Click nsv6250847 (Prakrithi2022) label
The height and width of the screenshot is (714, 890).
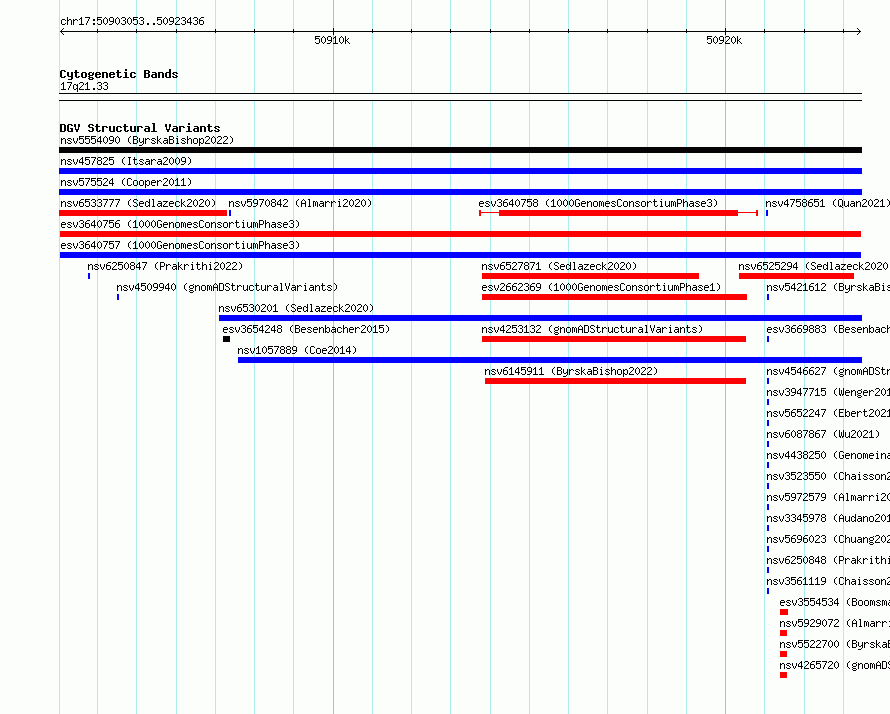165,266
